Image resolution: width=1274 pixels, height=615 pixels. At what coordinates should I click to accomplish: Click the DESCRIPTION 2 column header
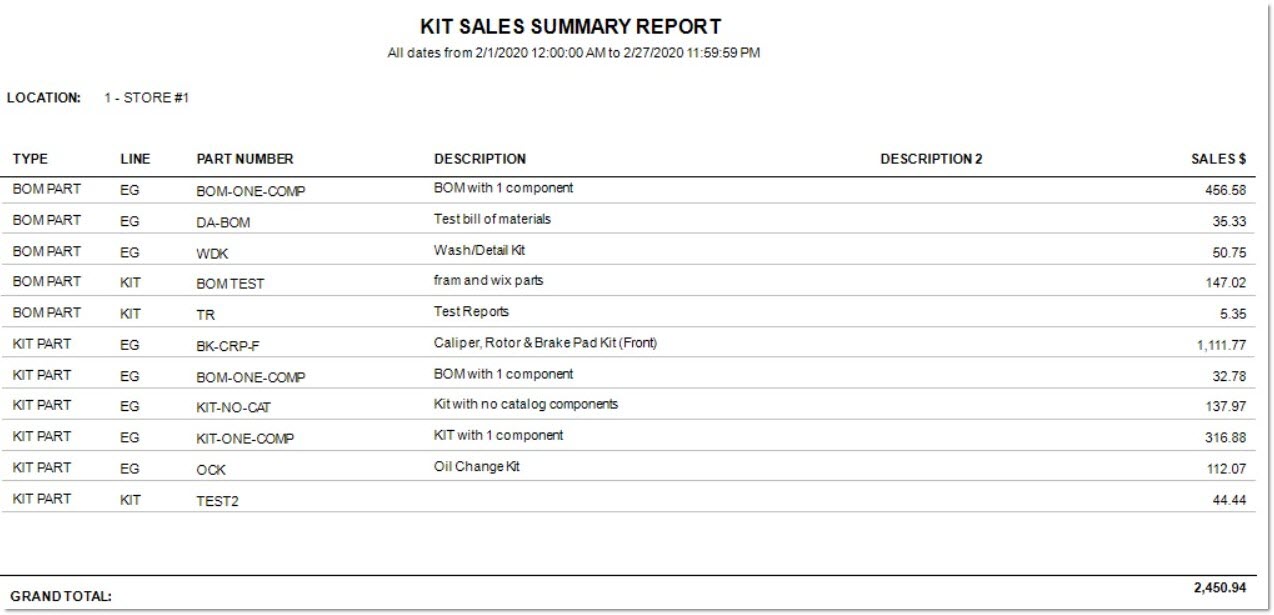pyautogui.click(x=931, y=159)
